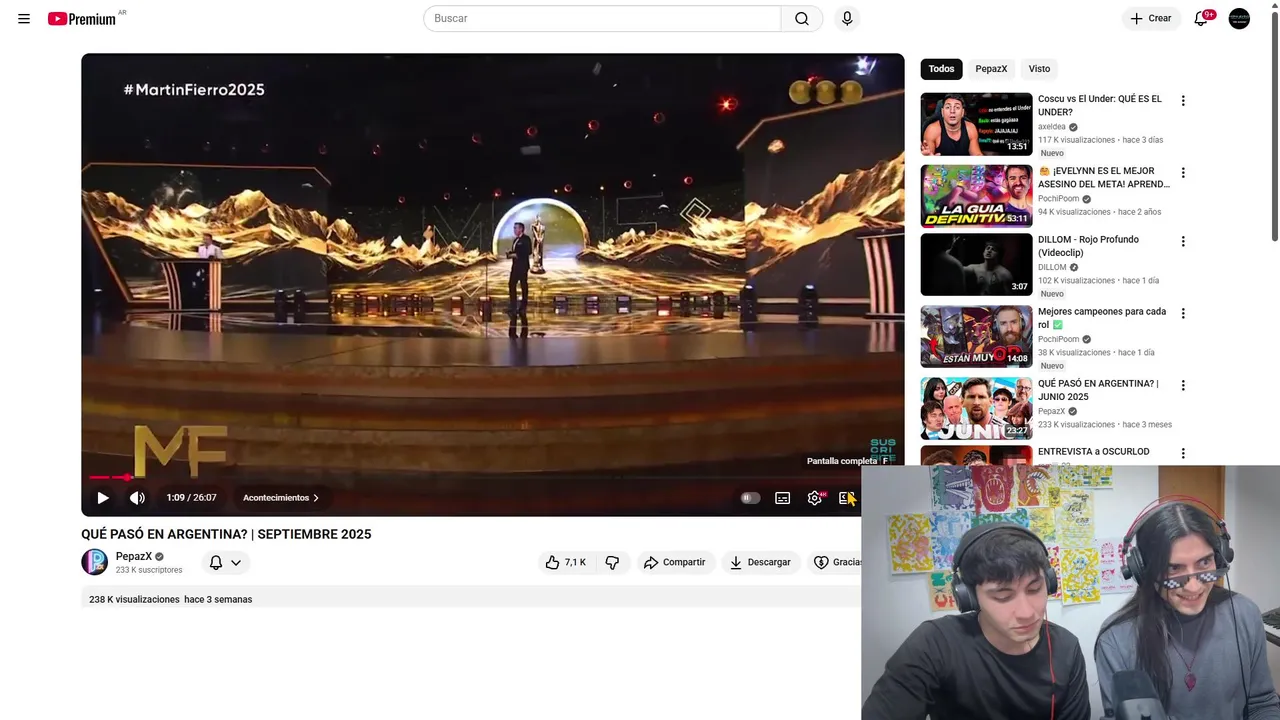Viewport: 1280px width, 720px height.
Task: Click the search magnifier button
Action: (x=802, y=18)
